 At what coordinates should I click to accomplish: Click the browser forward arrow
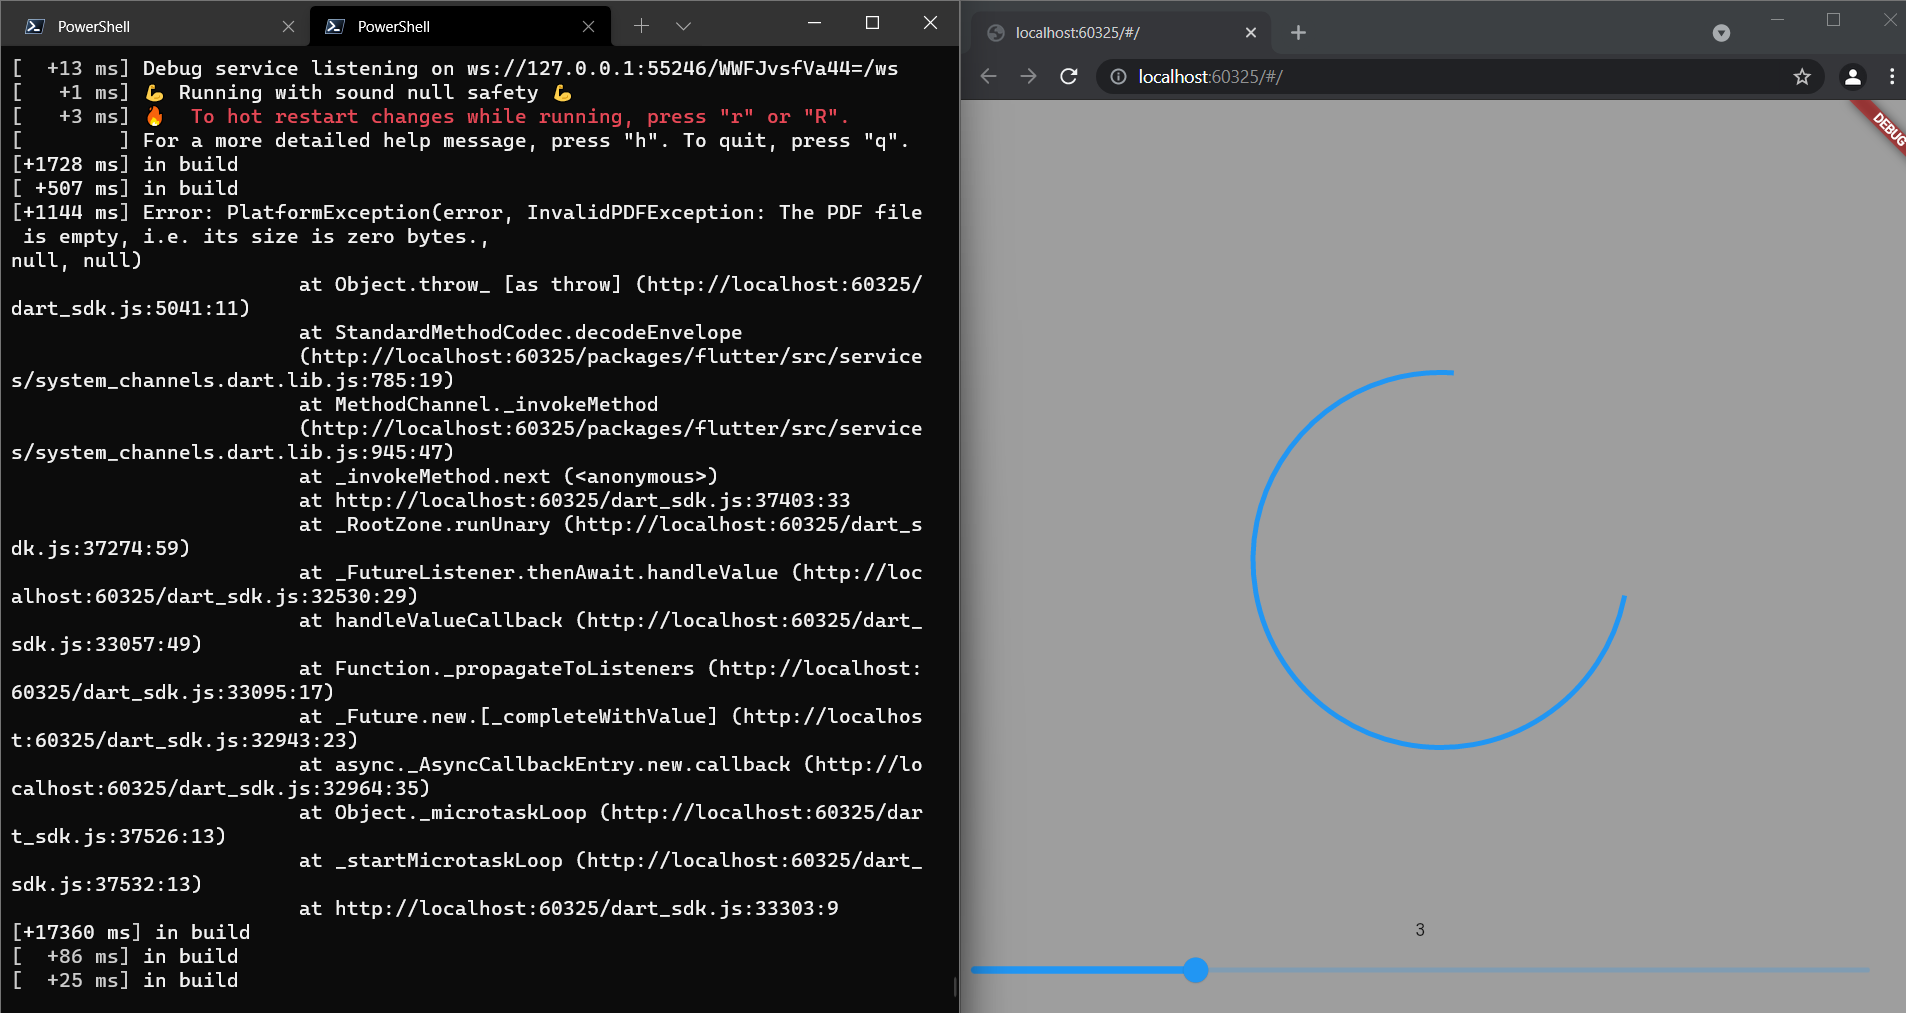click(1029, 76)
